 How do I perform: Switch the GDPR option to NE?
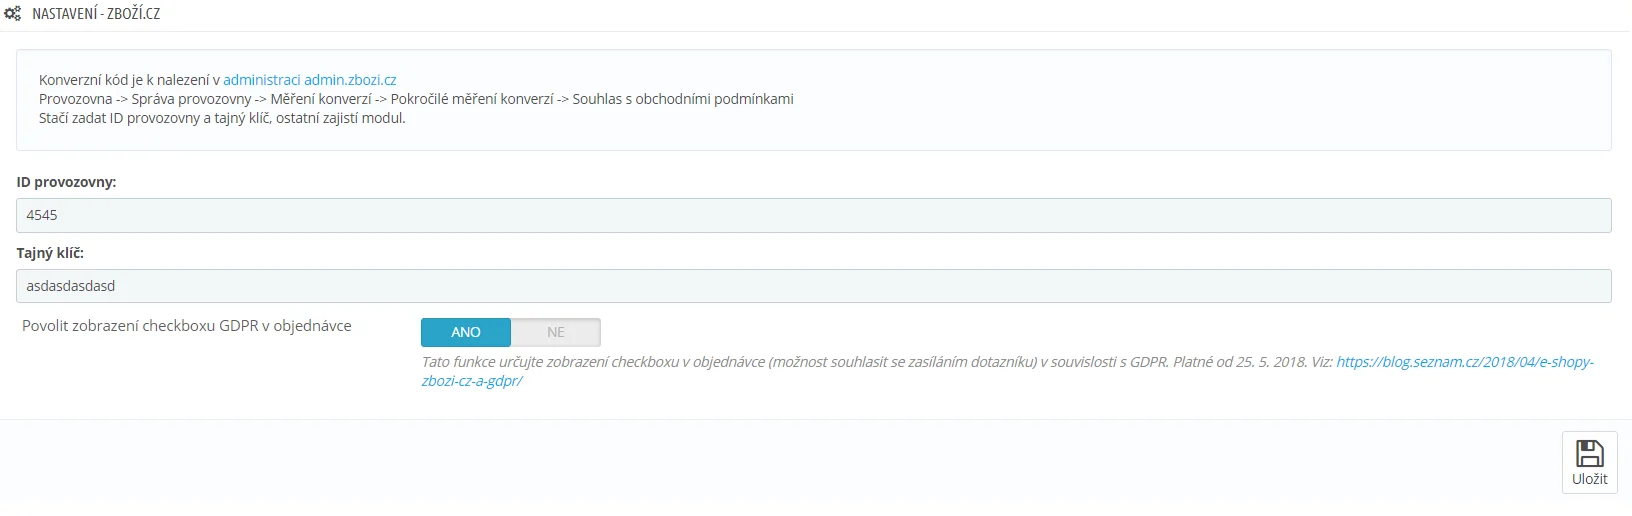[556, 332]
